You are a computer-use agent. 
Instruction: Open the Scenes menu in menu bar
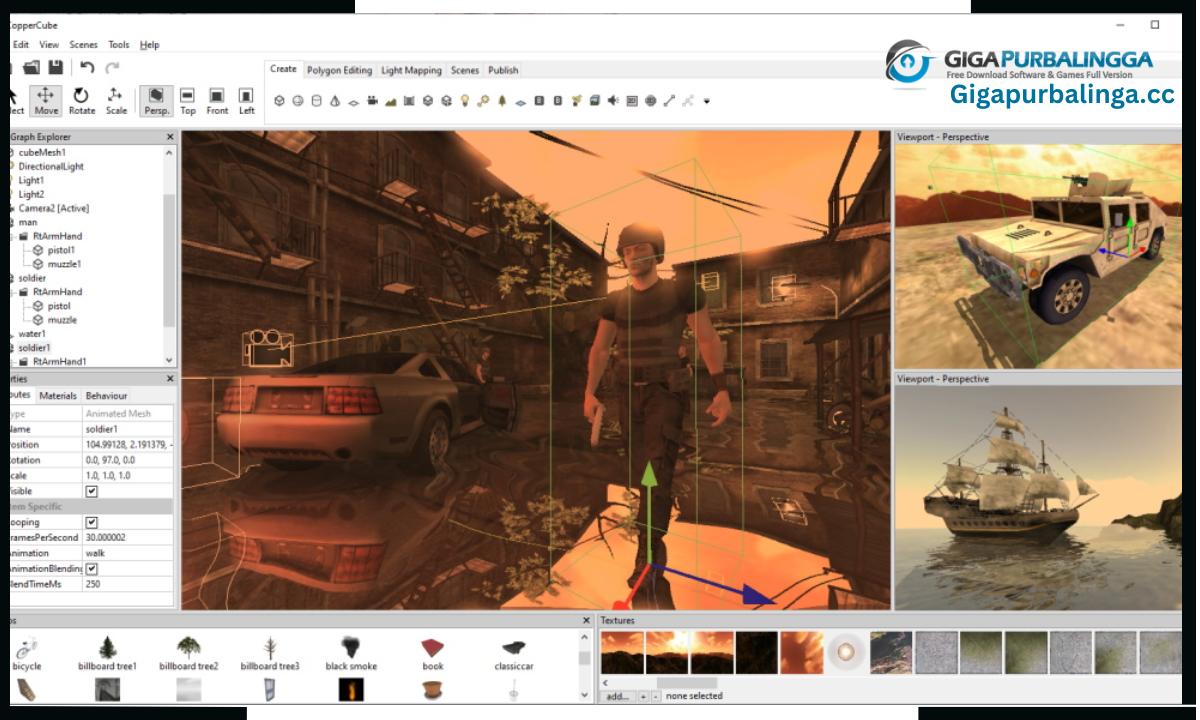tap(83, 45)
